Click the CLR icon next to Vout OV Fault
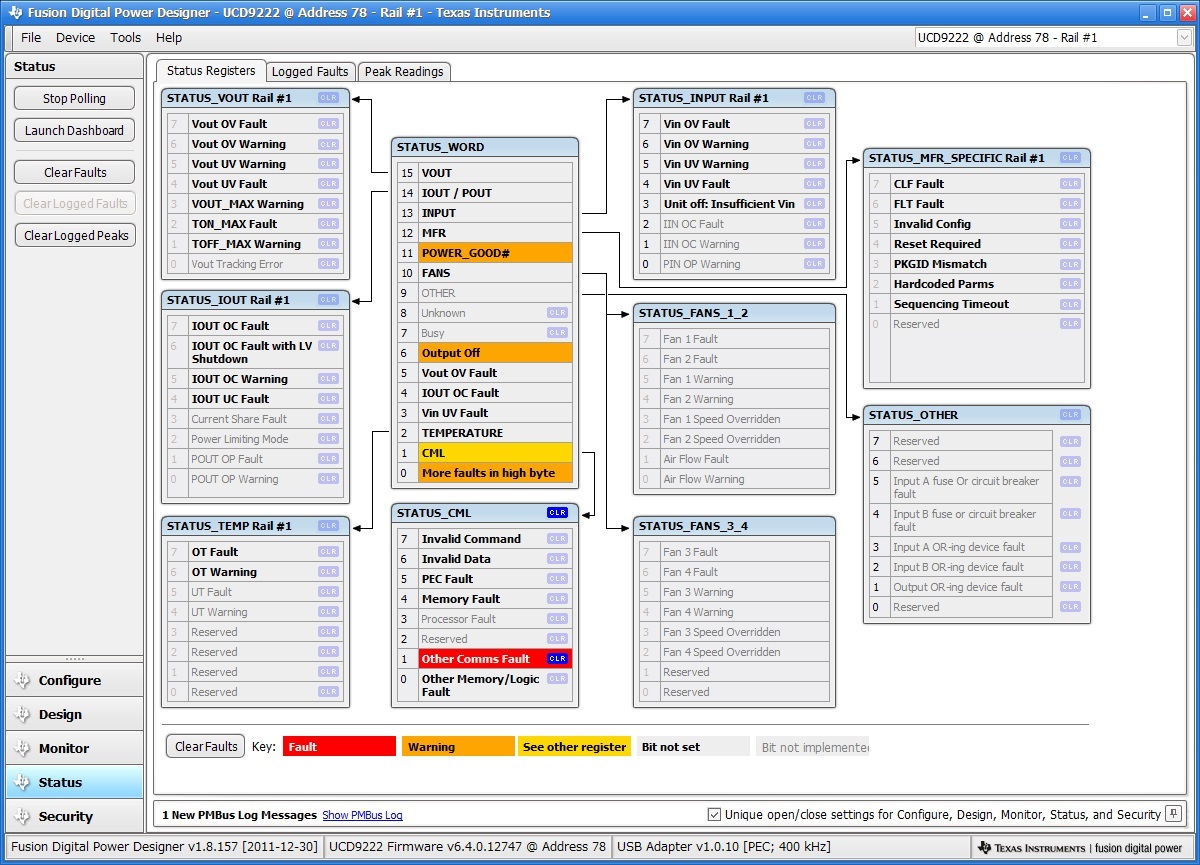 coord(328,124)
